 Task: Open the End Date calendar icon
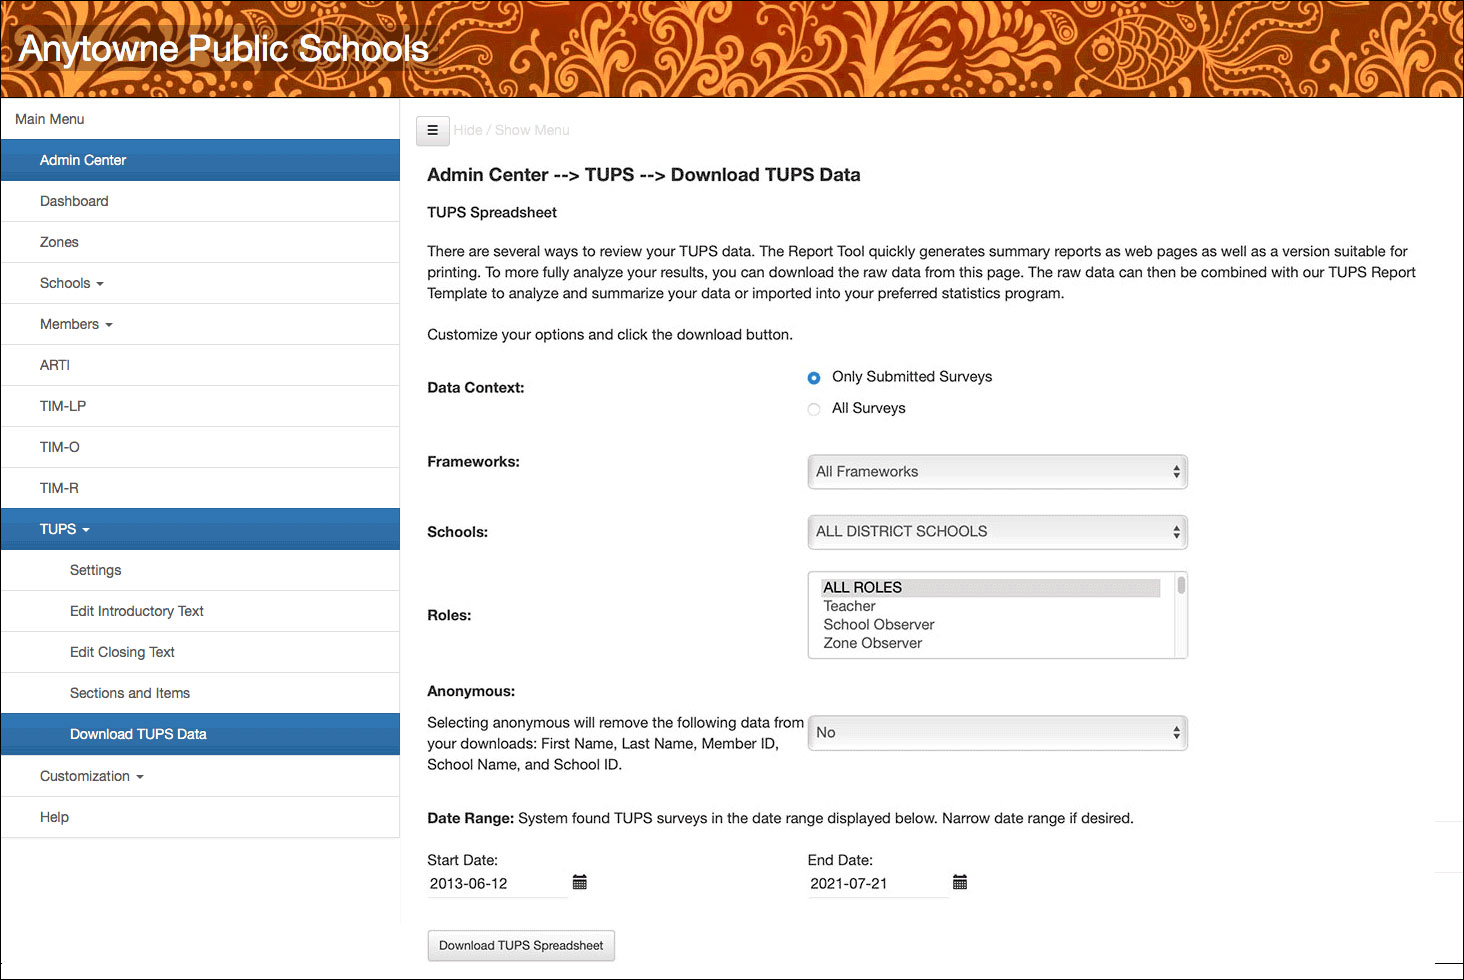tap(960, 882)
